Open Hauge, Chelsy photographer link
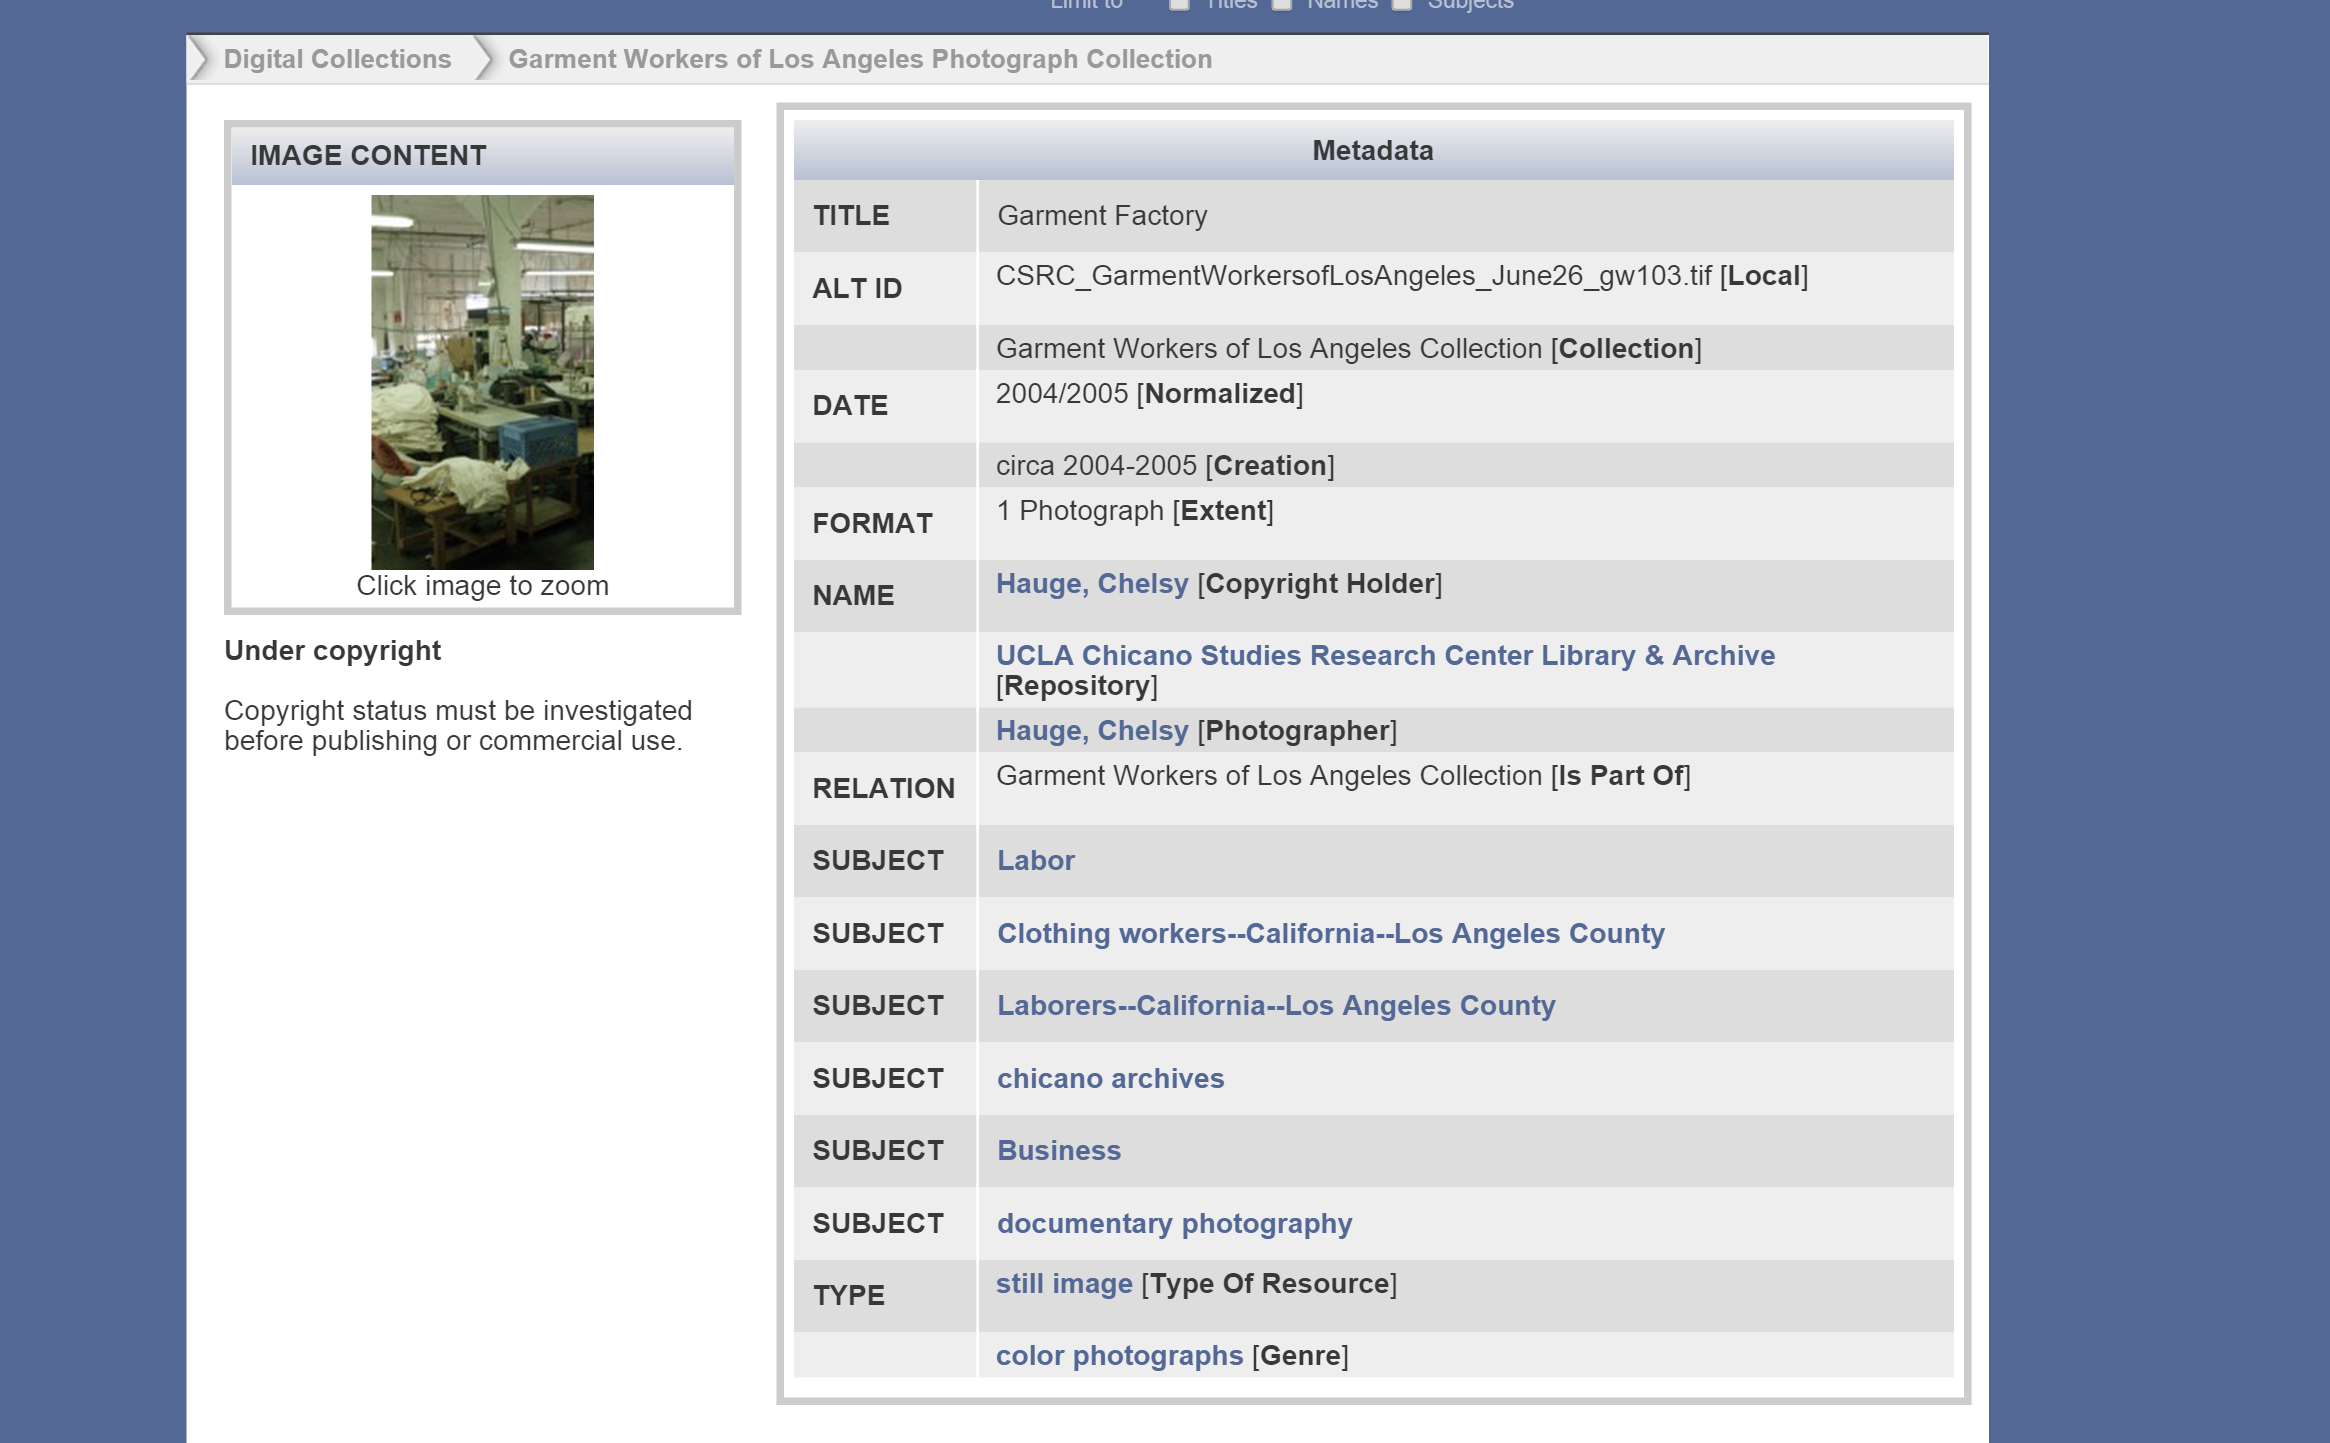The height and width of the screenshot is (1443, 2330). (x=1091, y=731)
